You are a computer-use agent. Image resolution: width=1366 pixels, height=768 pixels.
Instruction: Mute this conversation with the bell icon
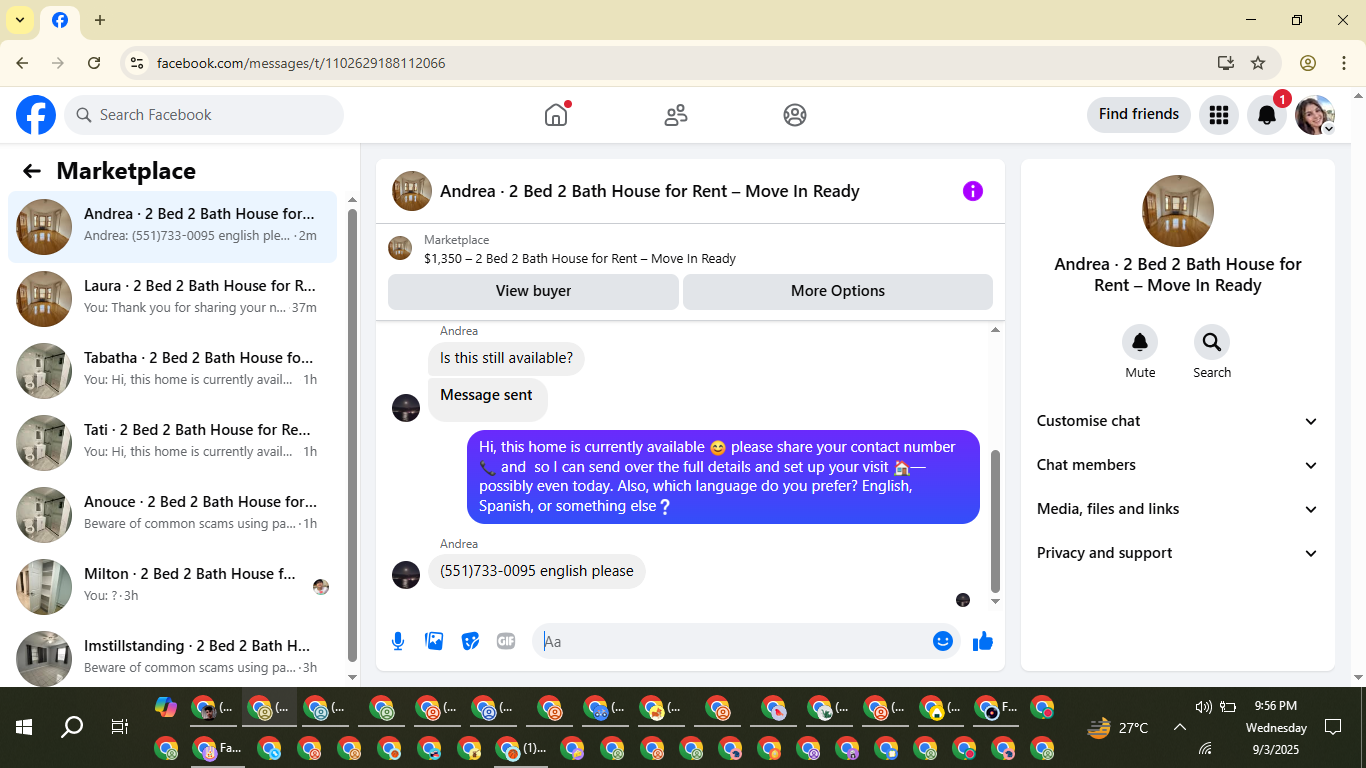click(1140, 343)
